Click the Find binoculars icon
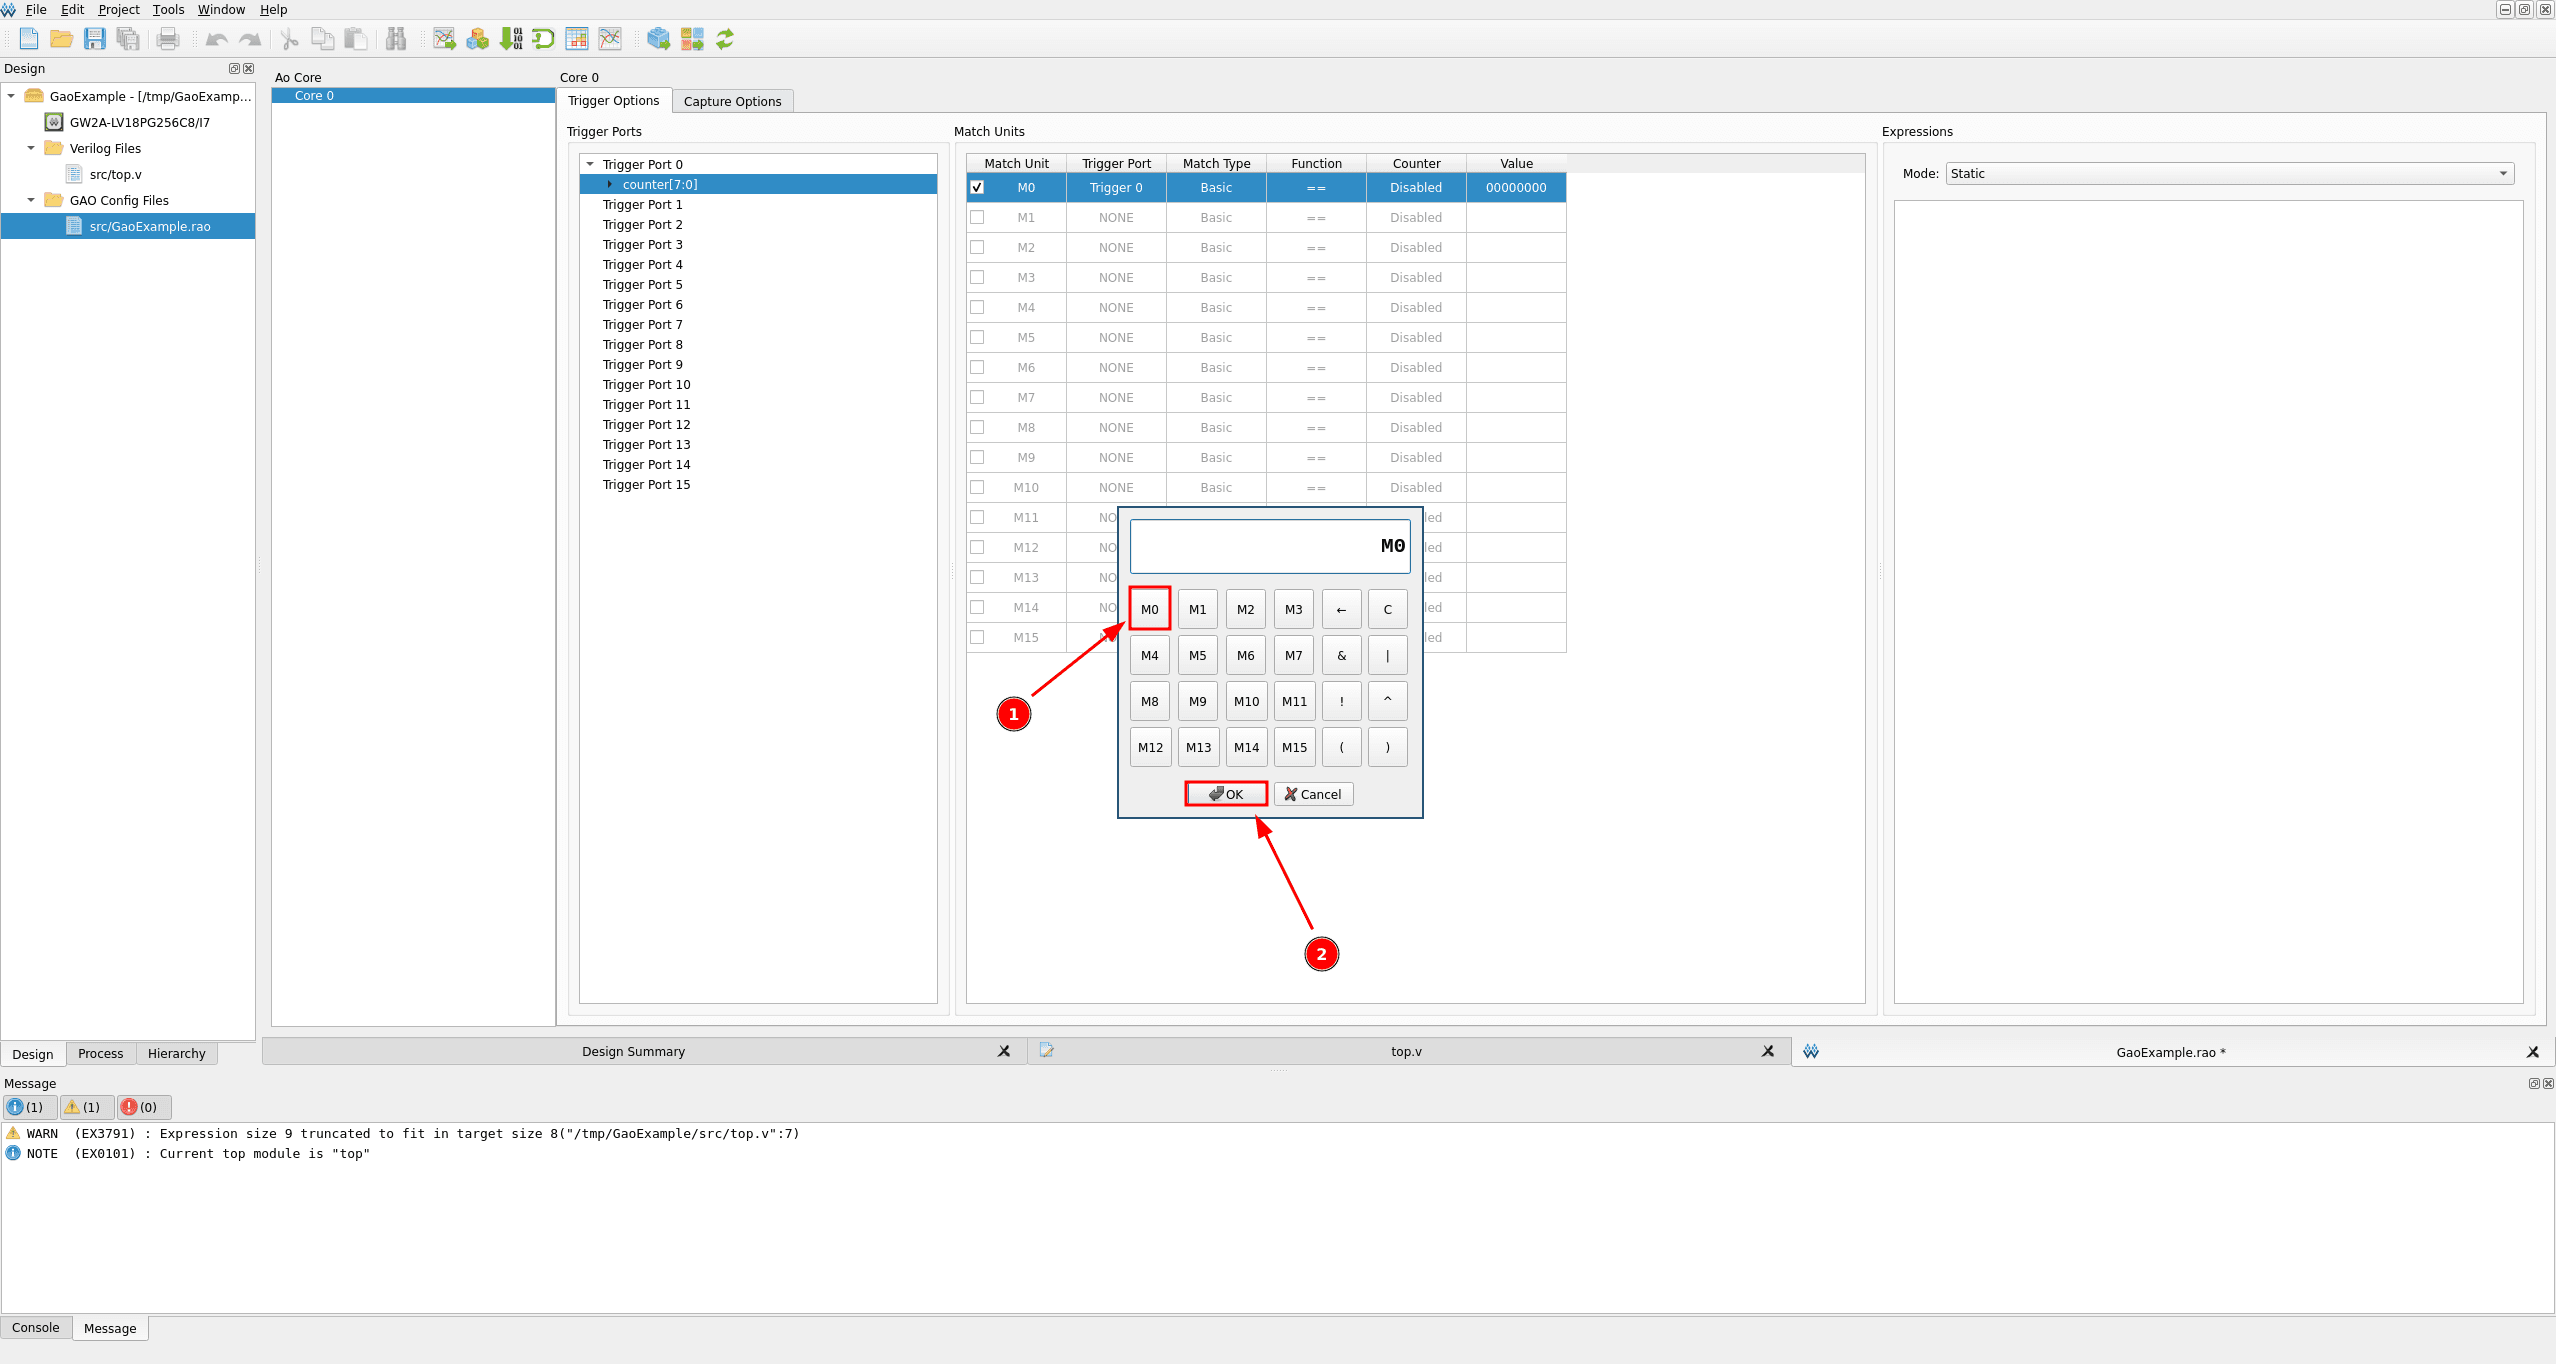2556x1364 pixels. (396, 39)
